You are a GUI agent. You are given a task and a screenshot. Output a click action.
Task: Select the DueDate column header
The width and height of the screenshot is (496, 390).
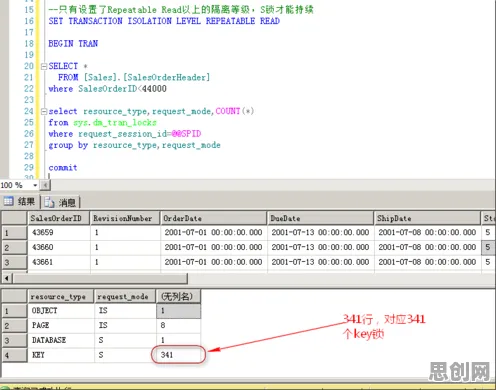coord(320,218)
